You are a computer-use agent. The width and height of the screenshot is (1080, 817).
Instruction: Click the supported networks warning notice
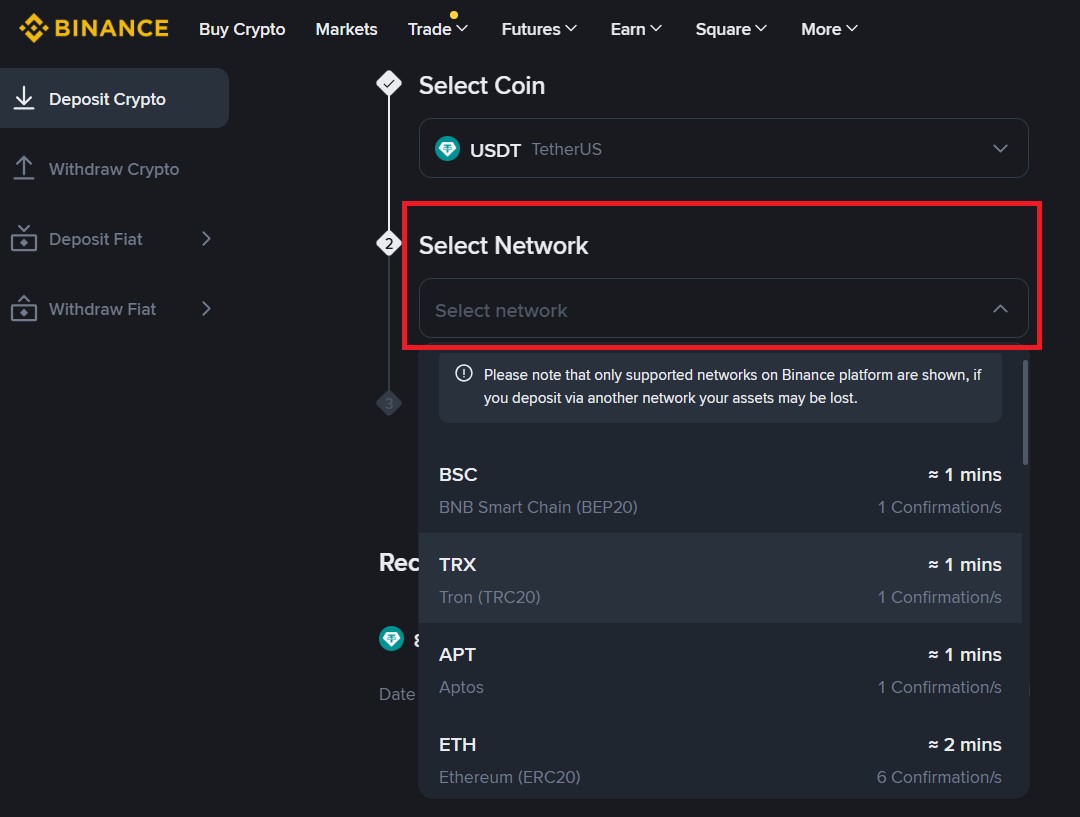720,386
